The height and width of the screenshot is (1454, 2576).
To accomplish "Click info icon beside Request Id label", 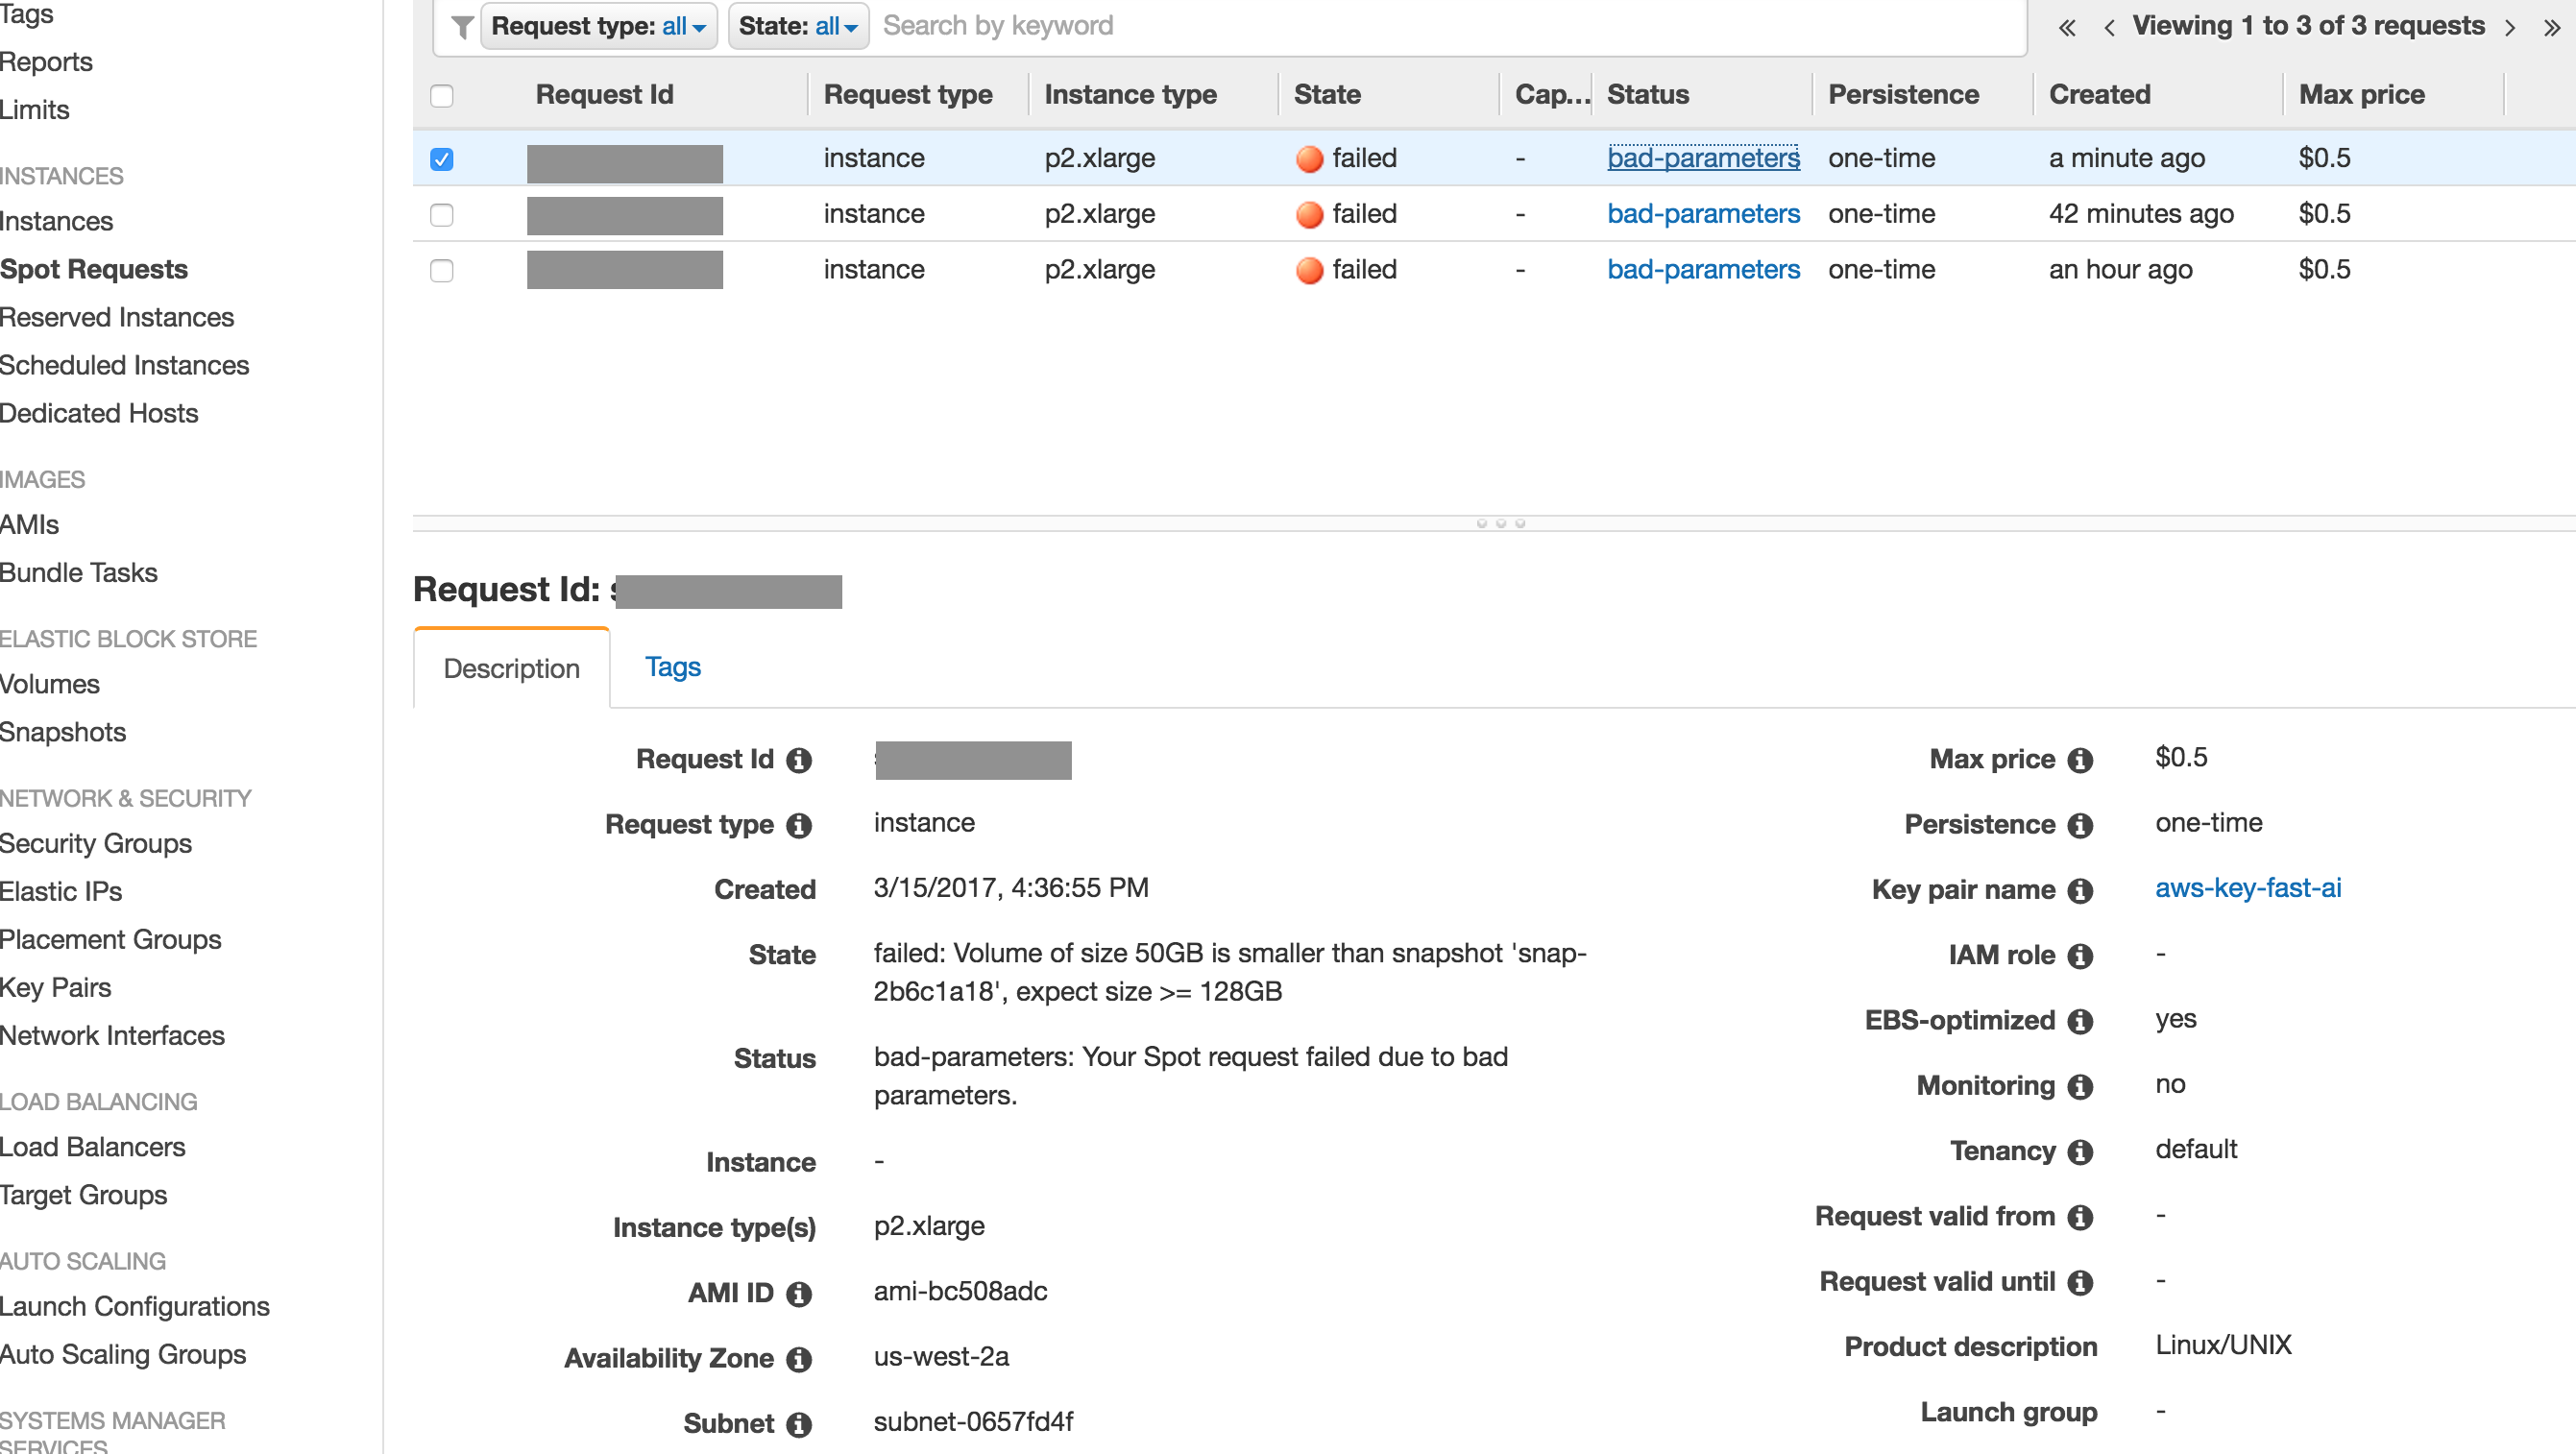I will 798,760.
